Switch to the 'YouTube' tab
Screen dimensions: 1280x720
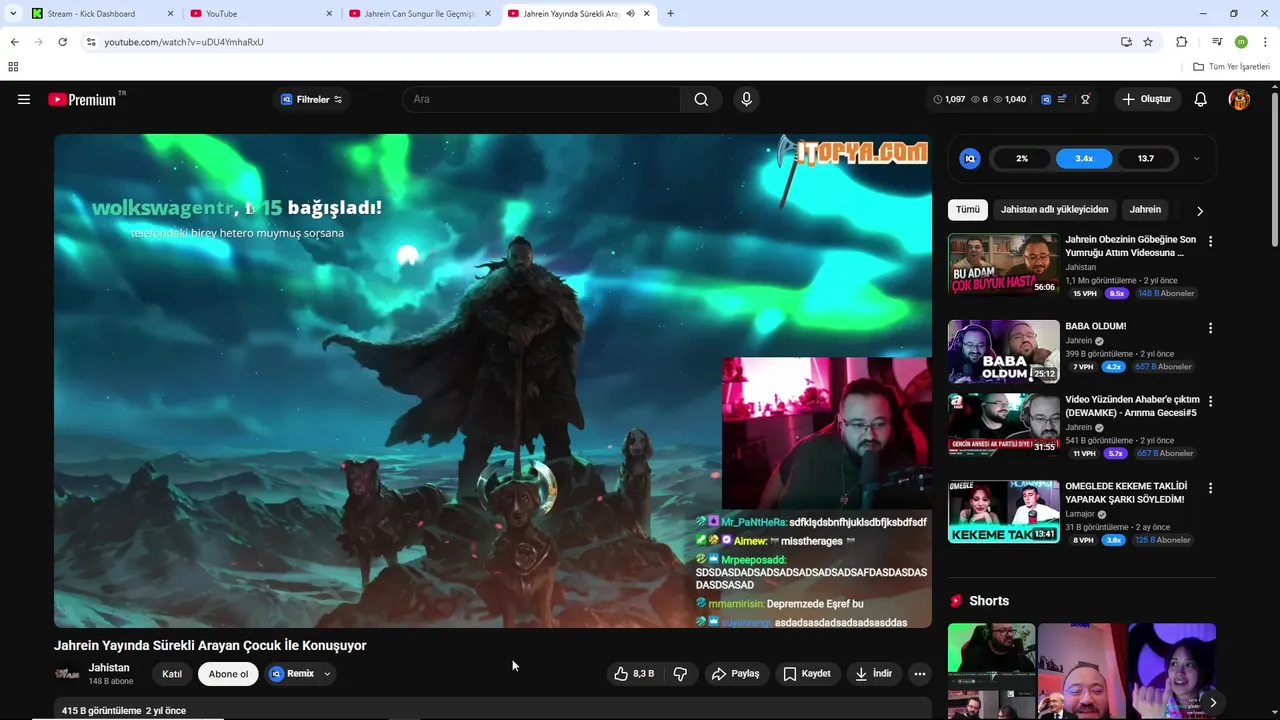pyautogui.click(x=261, y=14)
